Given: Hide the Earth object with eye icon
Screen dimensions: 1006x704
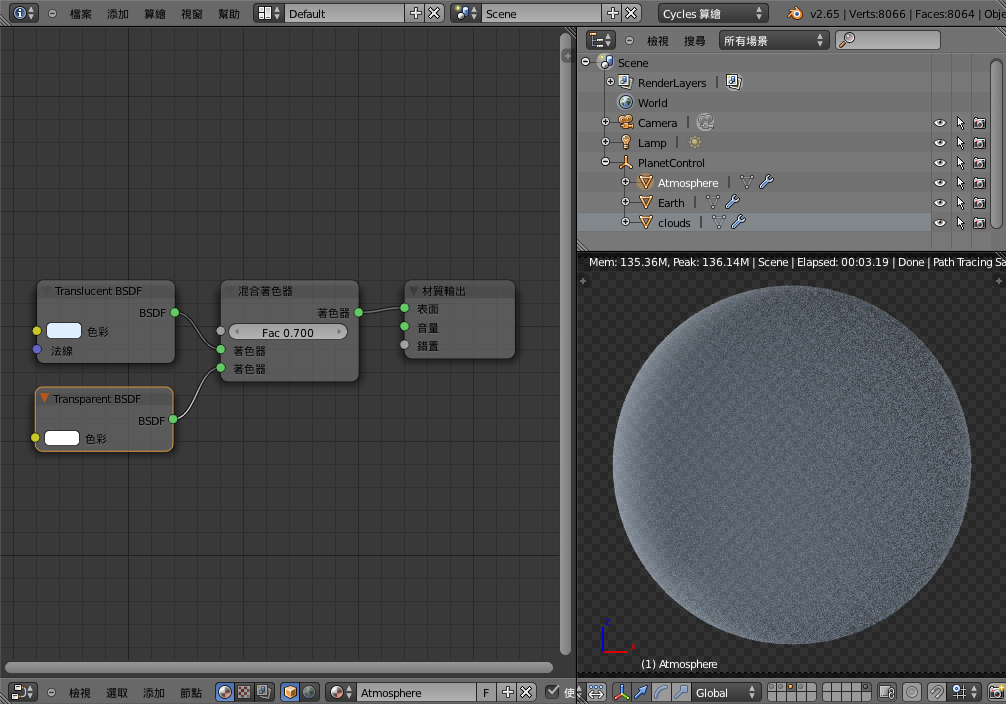Looking at the screenshot, I should [940, 203].
